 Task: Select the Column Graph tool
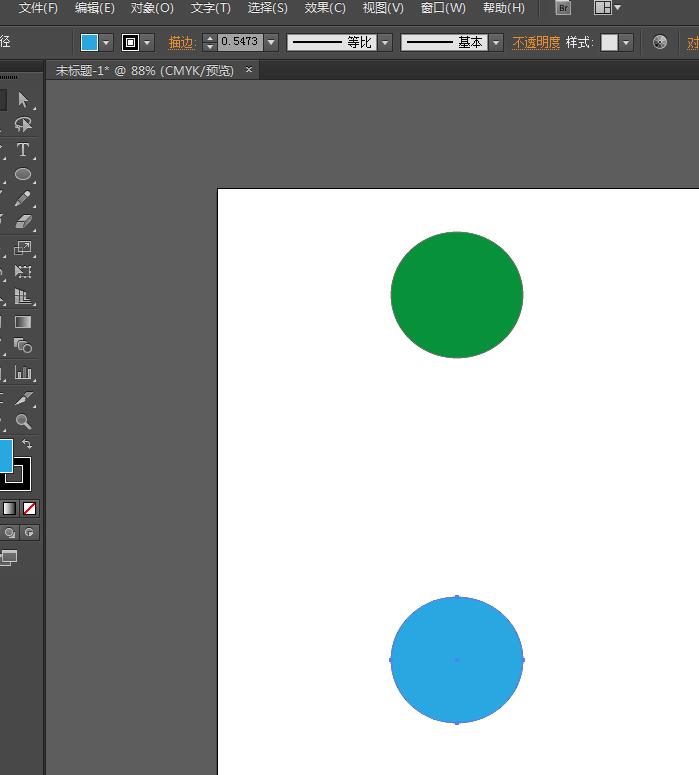[x=23, y=372]
